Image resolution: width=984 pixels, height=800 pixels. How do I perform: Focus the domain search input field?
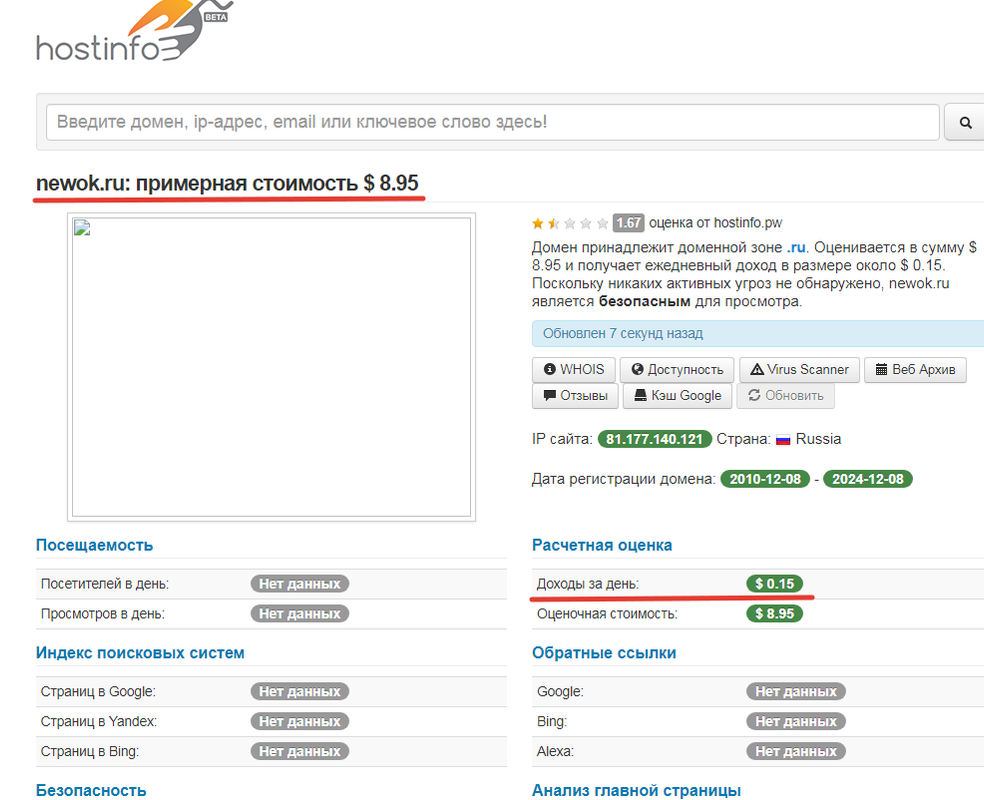[x=493, y=122]
